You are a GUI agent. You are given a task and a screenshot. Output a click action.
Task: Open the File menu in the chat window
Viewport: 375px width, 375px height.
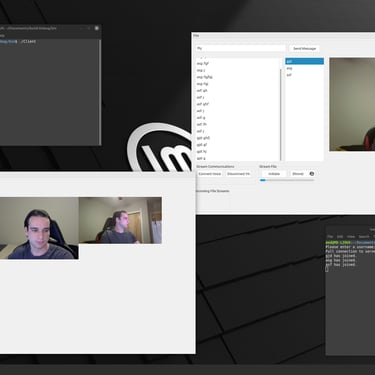[196, 36]
